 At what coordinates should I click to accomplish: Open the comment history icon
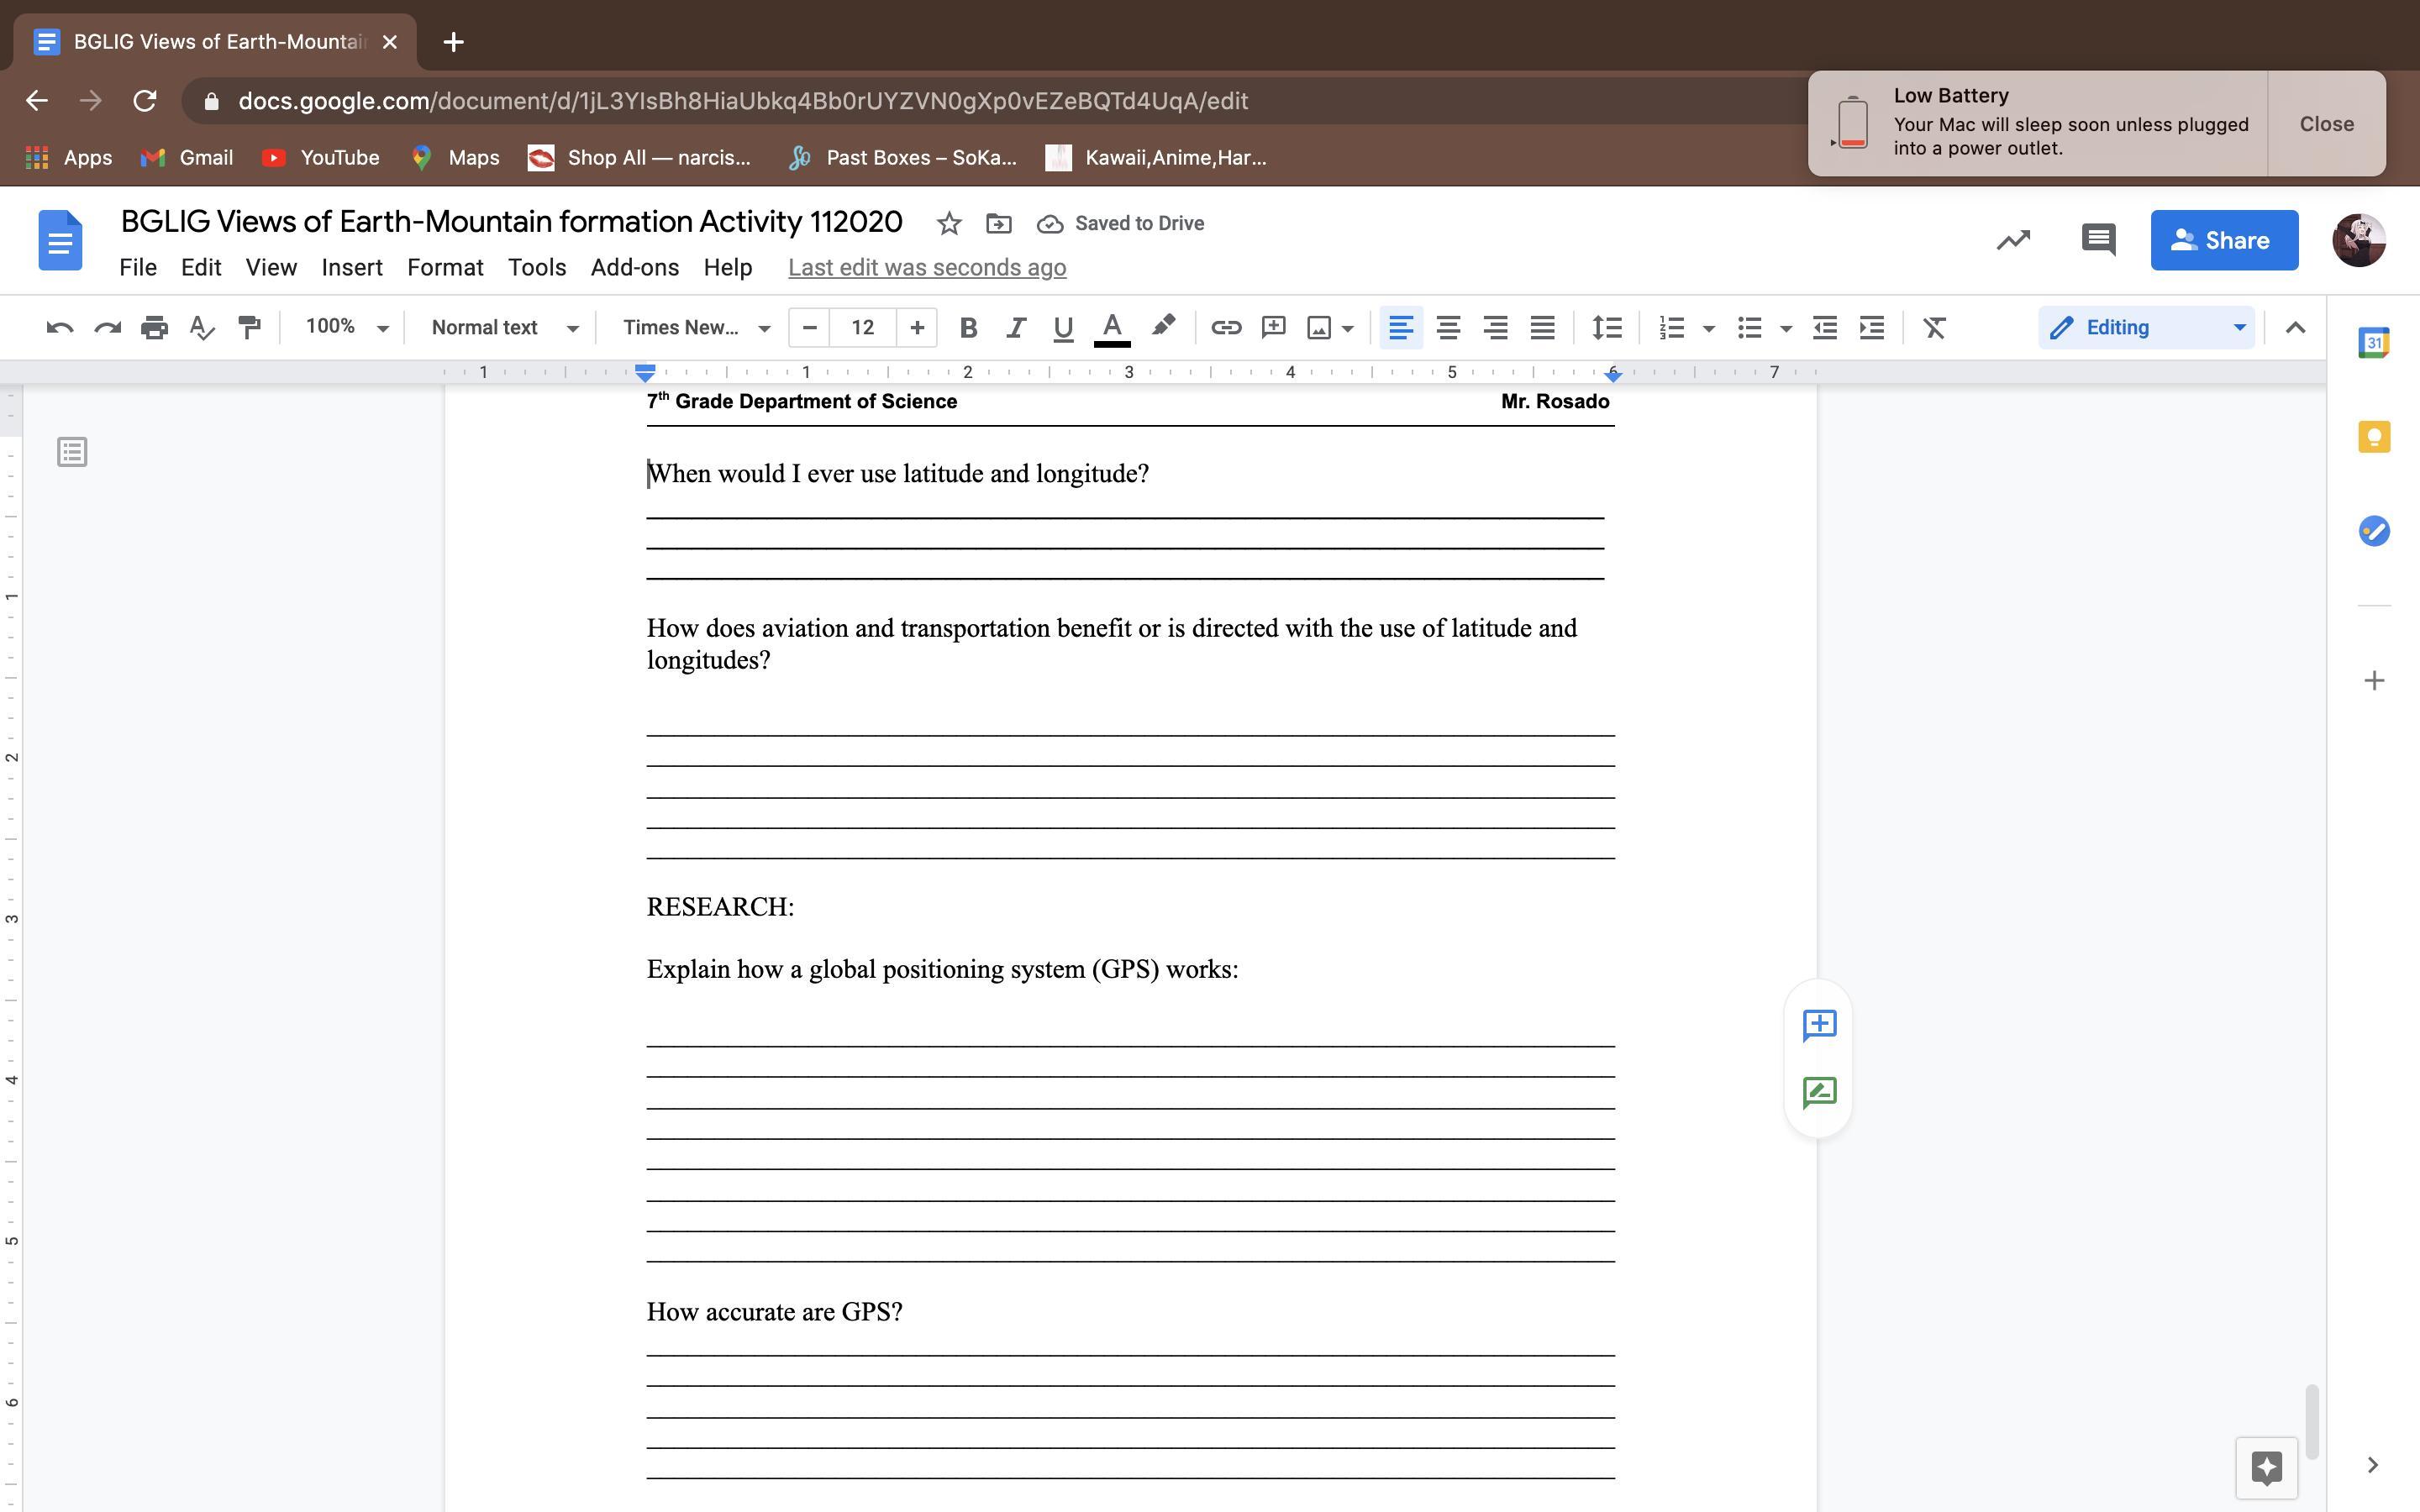[2097, 240]
